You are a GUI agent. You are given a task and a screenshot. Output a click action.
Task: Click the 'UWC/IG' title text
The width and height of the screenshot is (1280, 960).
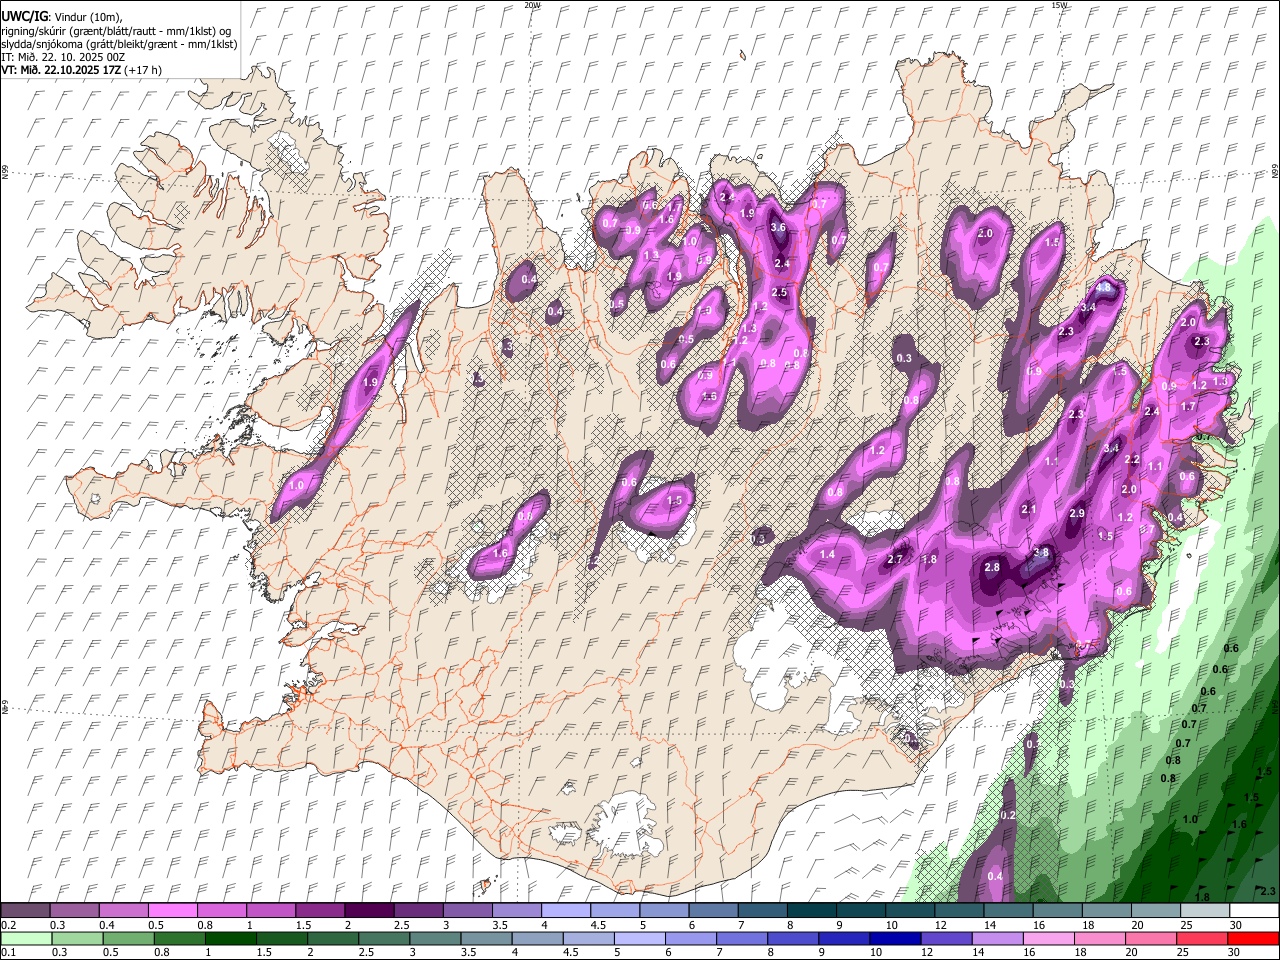tap(24, 16)
